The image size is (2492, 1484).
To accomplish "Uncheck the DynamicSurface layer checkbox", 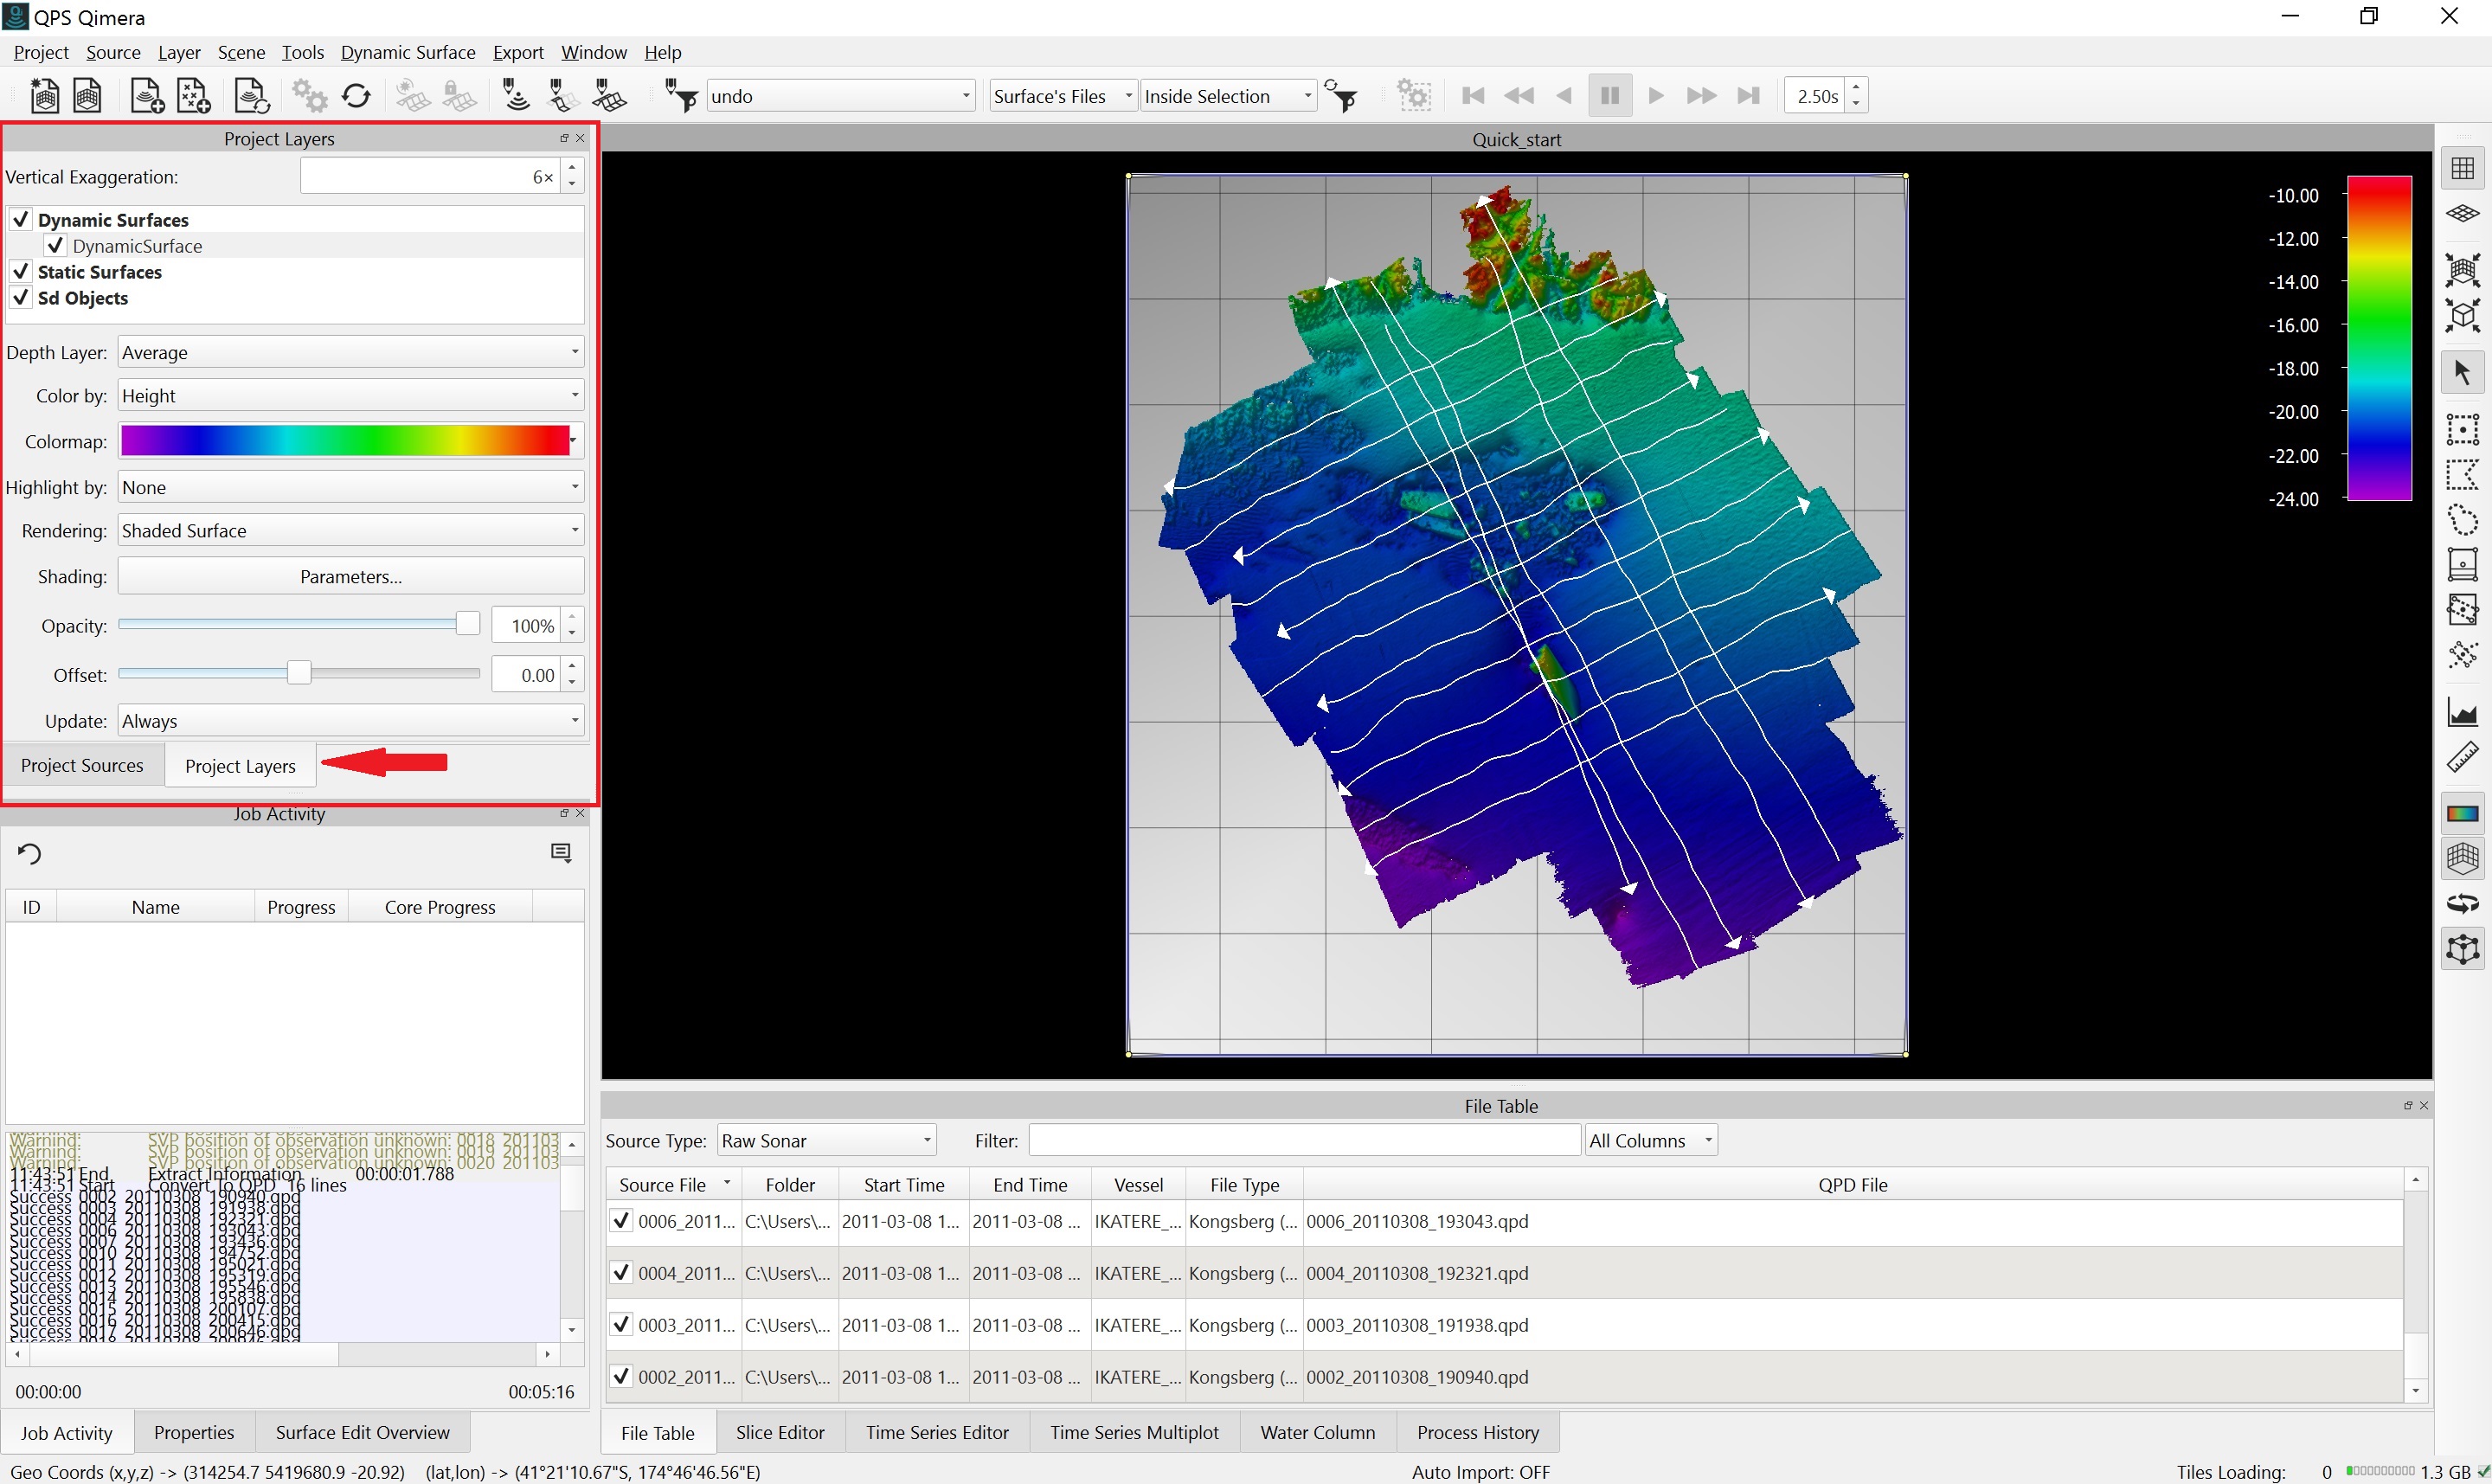I will click(x=56, y=246).
